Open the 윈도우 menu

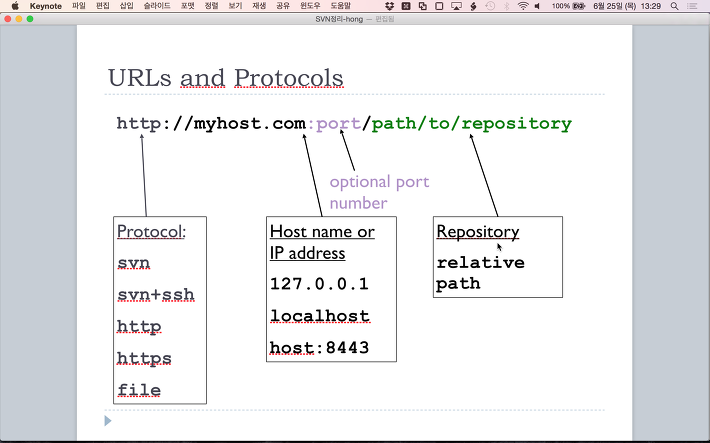[x=310, y=6]
